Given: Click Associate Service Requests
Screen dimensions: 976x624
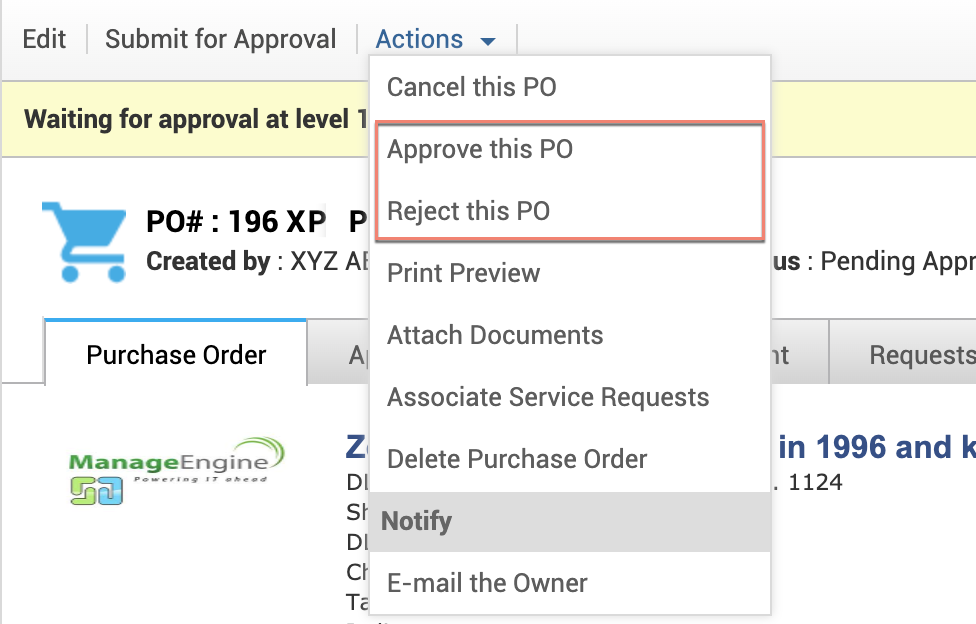Looking at the screenshot, I should click(x=548, y=397).
